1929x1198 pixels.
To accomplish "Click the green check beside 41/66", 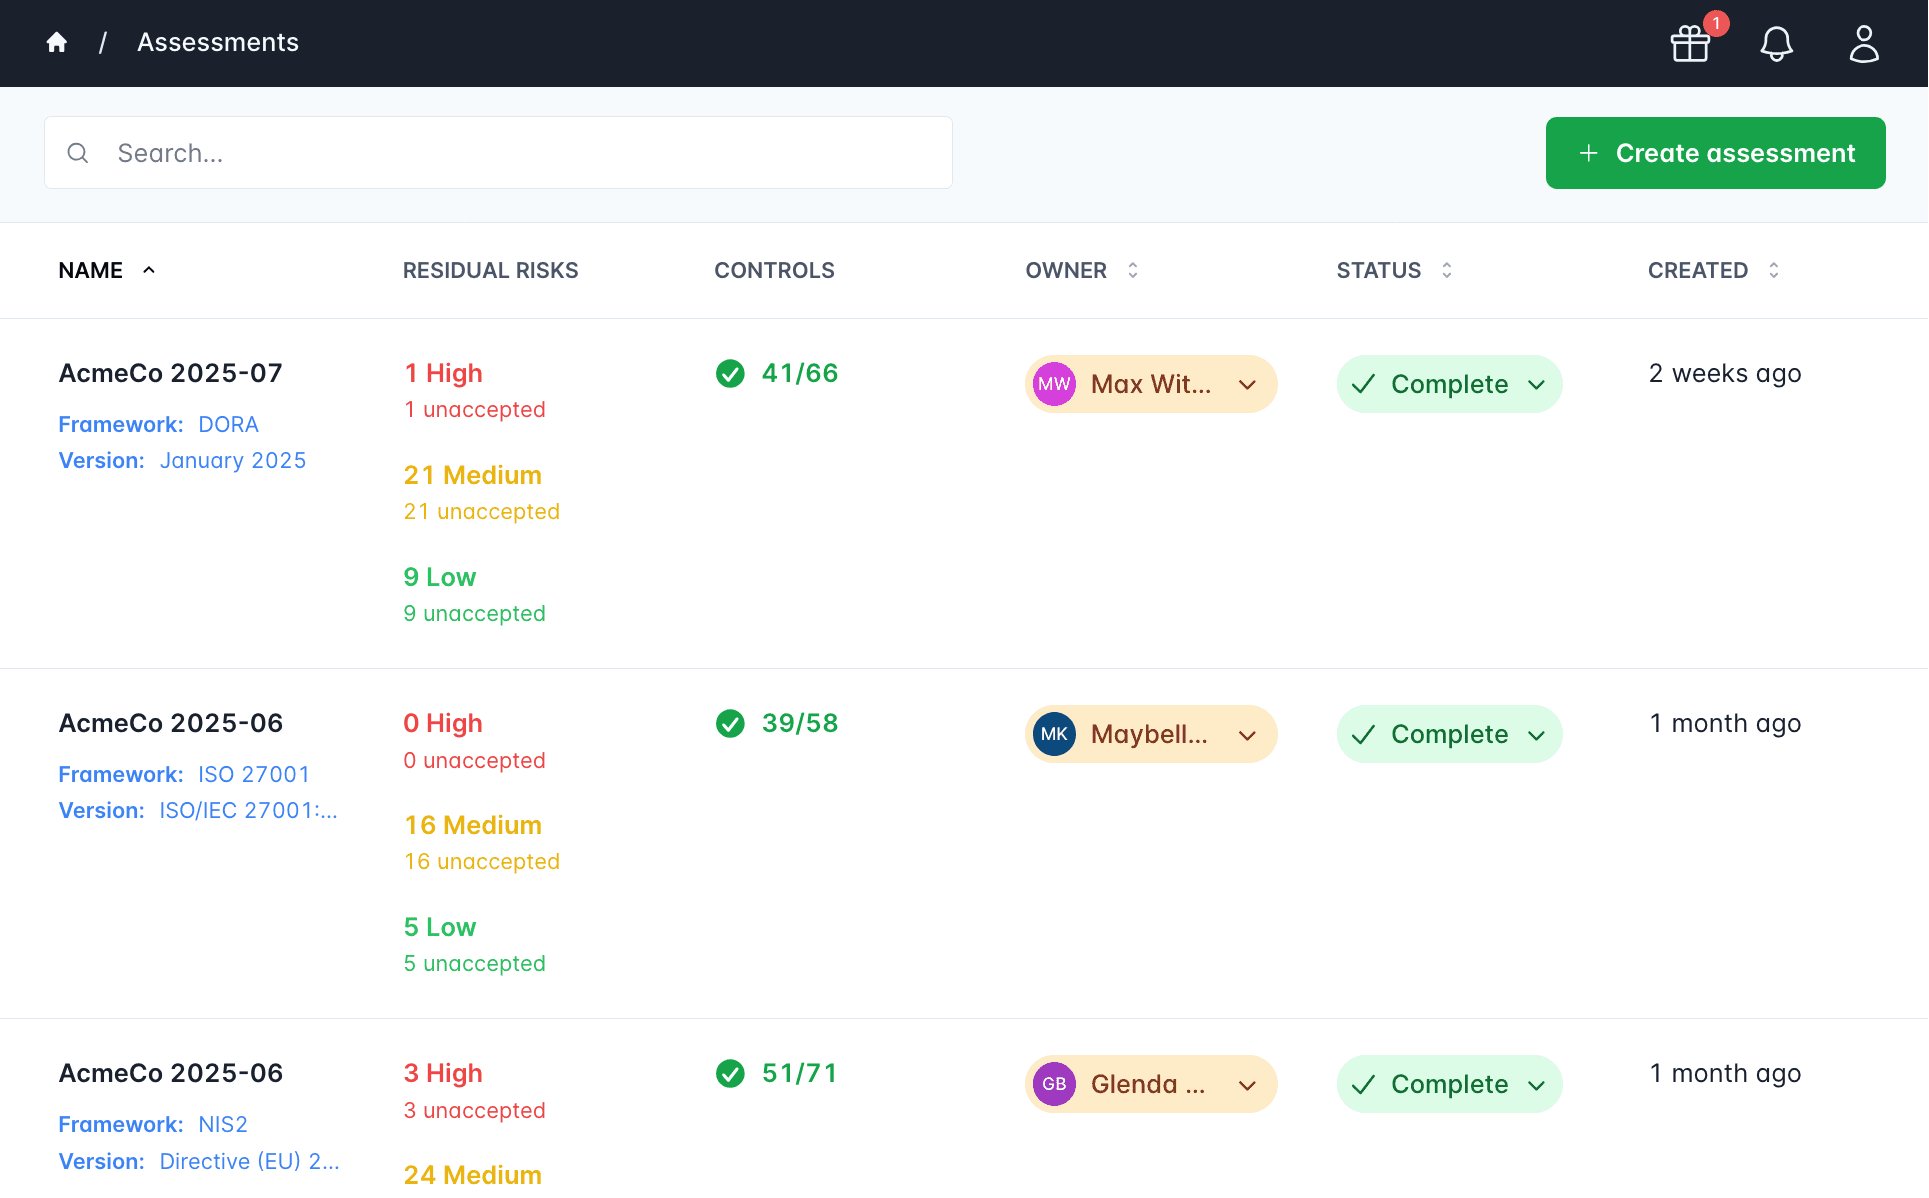I will pyautogui.click(x=730, y=373).
